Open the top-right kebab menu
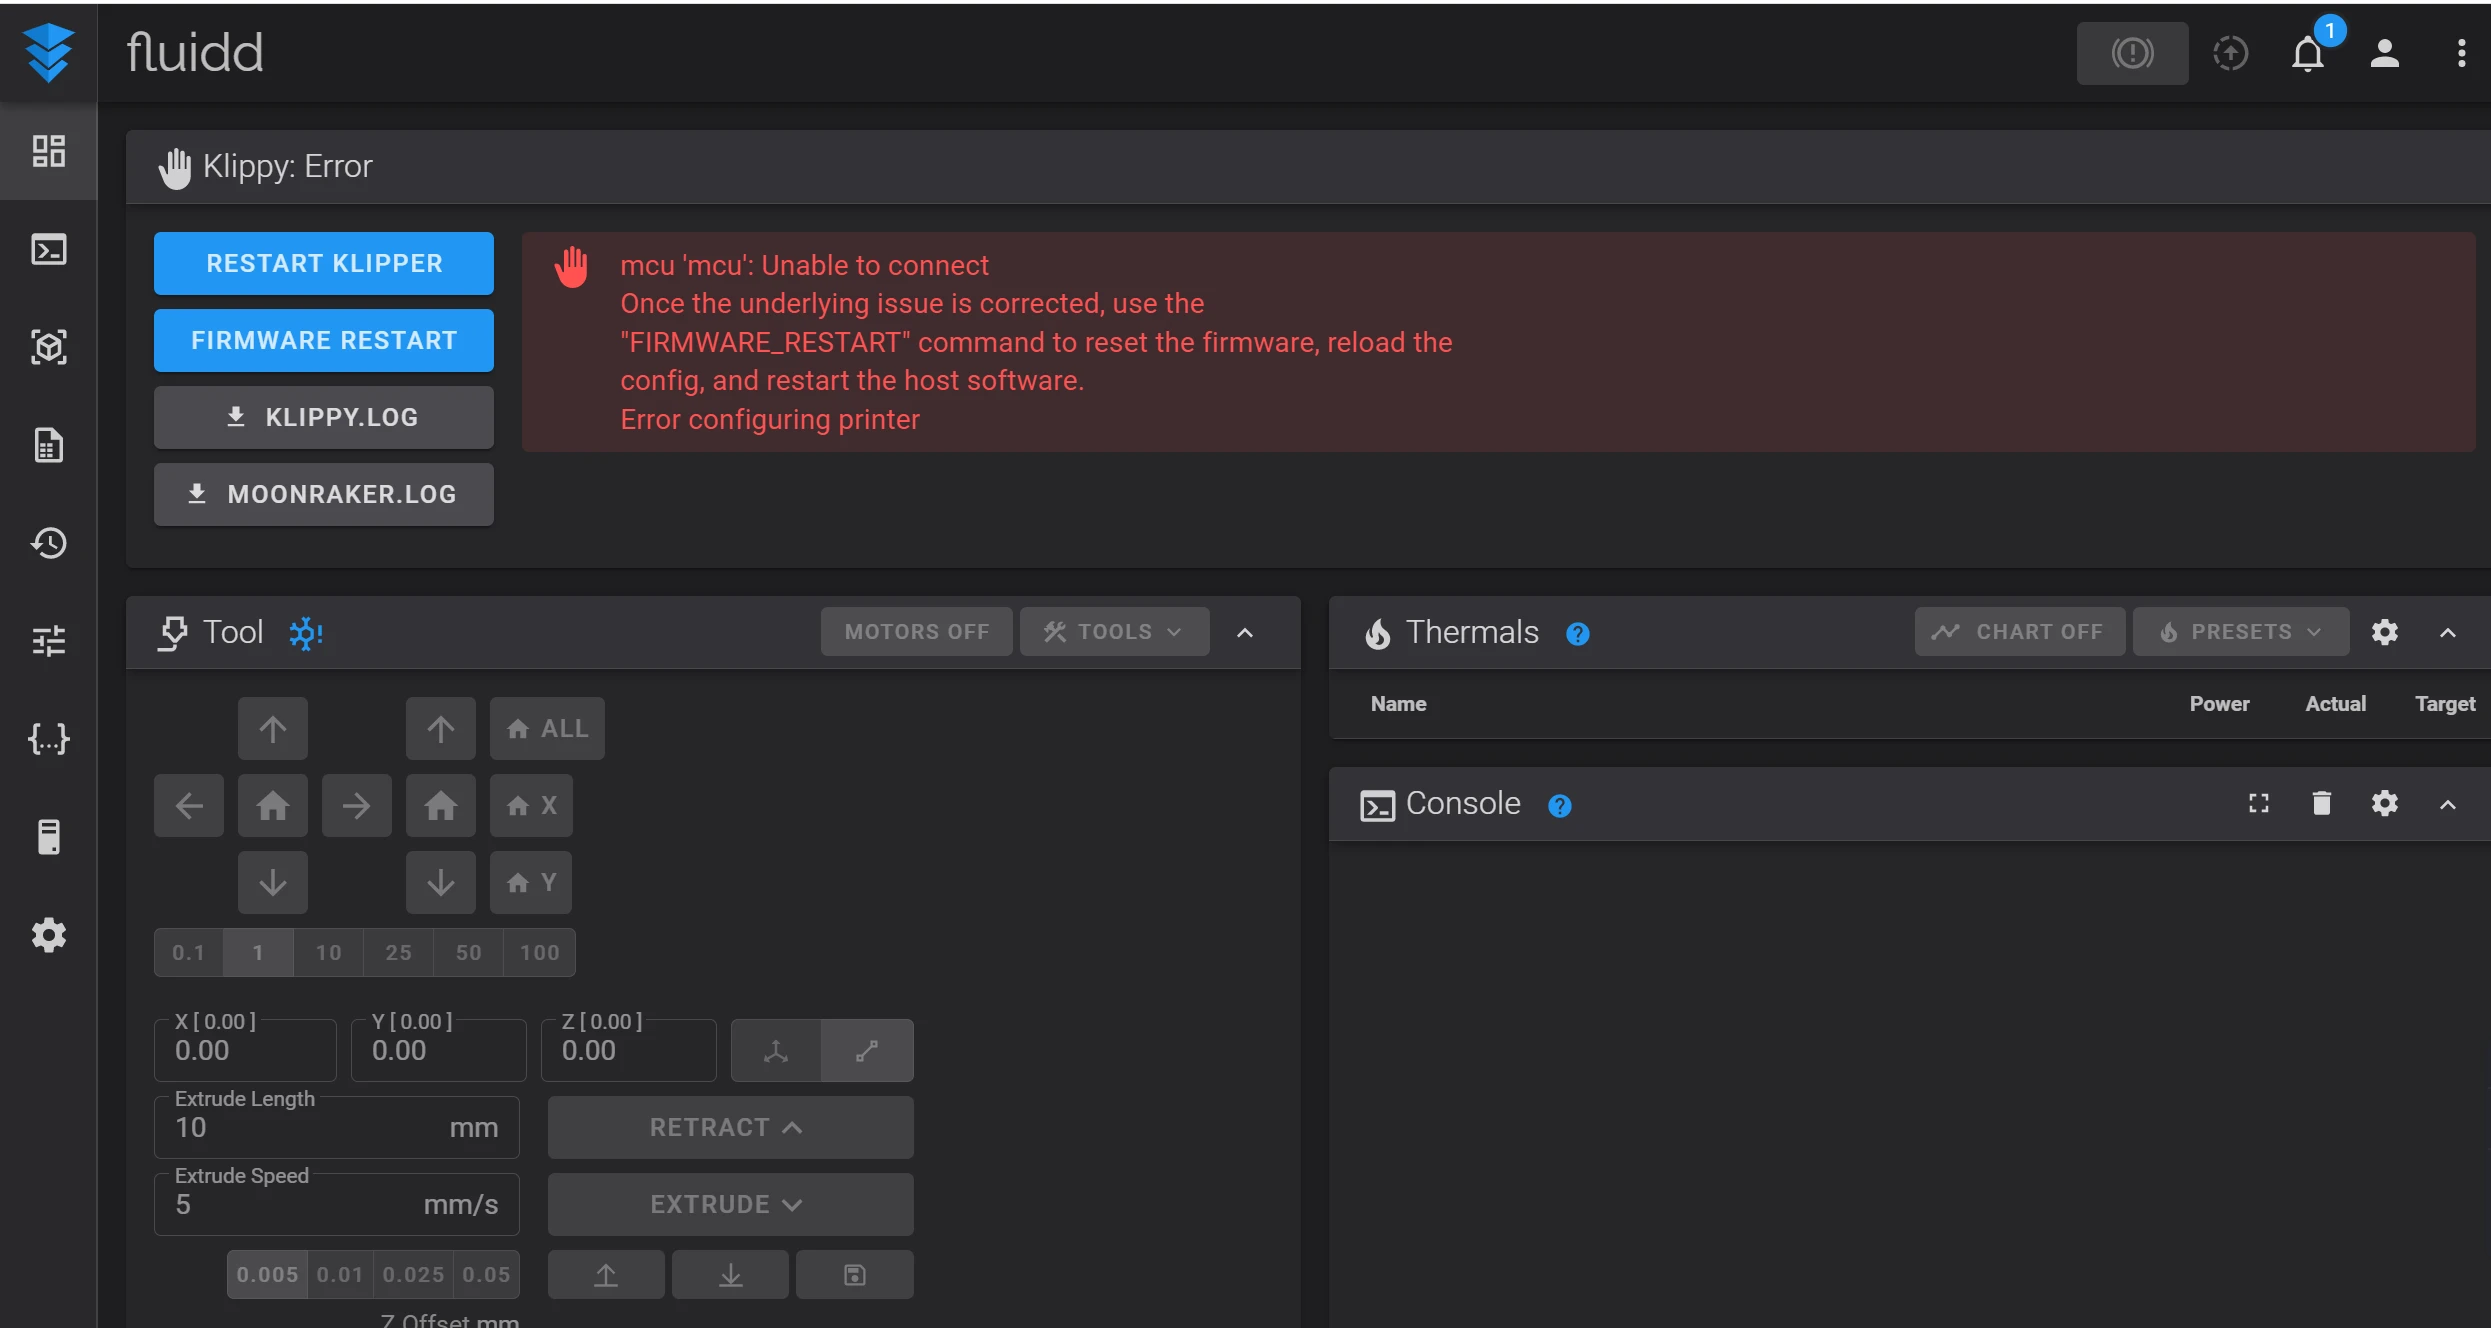Screen dimensions: 2491x1328 click(2461, 53)
